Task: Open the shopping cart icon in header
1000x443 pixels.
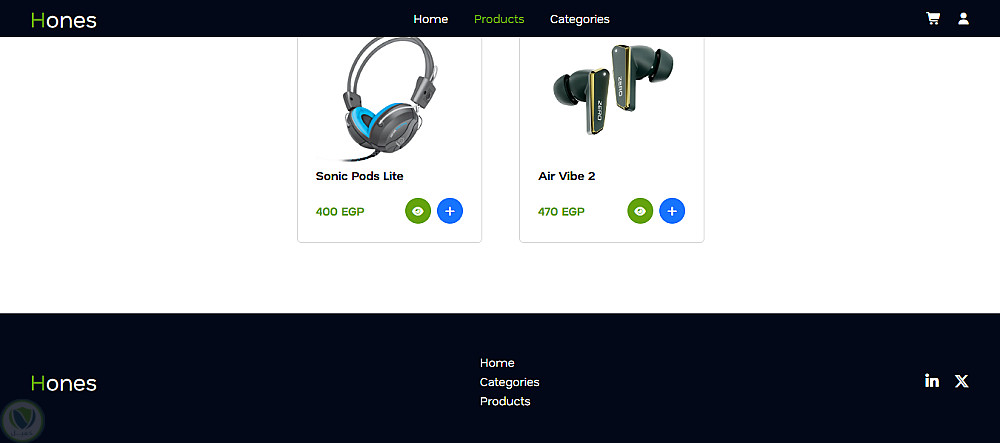Action: tap(932, 18)
